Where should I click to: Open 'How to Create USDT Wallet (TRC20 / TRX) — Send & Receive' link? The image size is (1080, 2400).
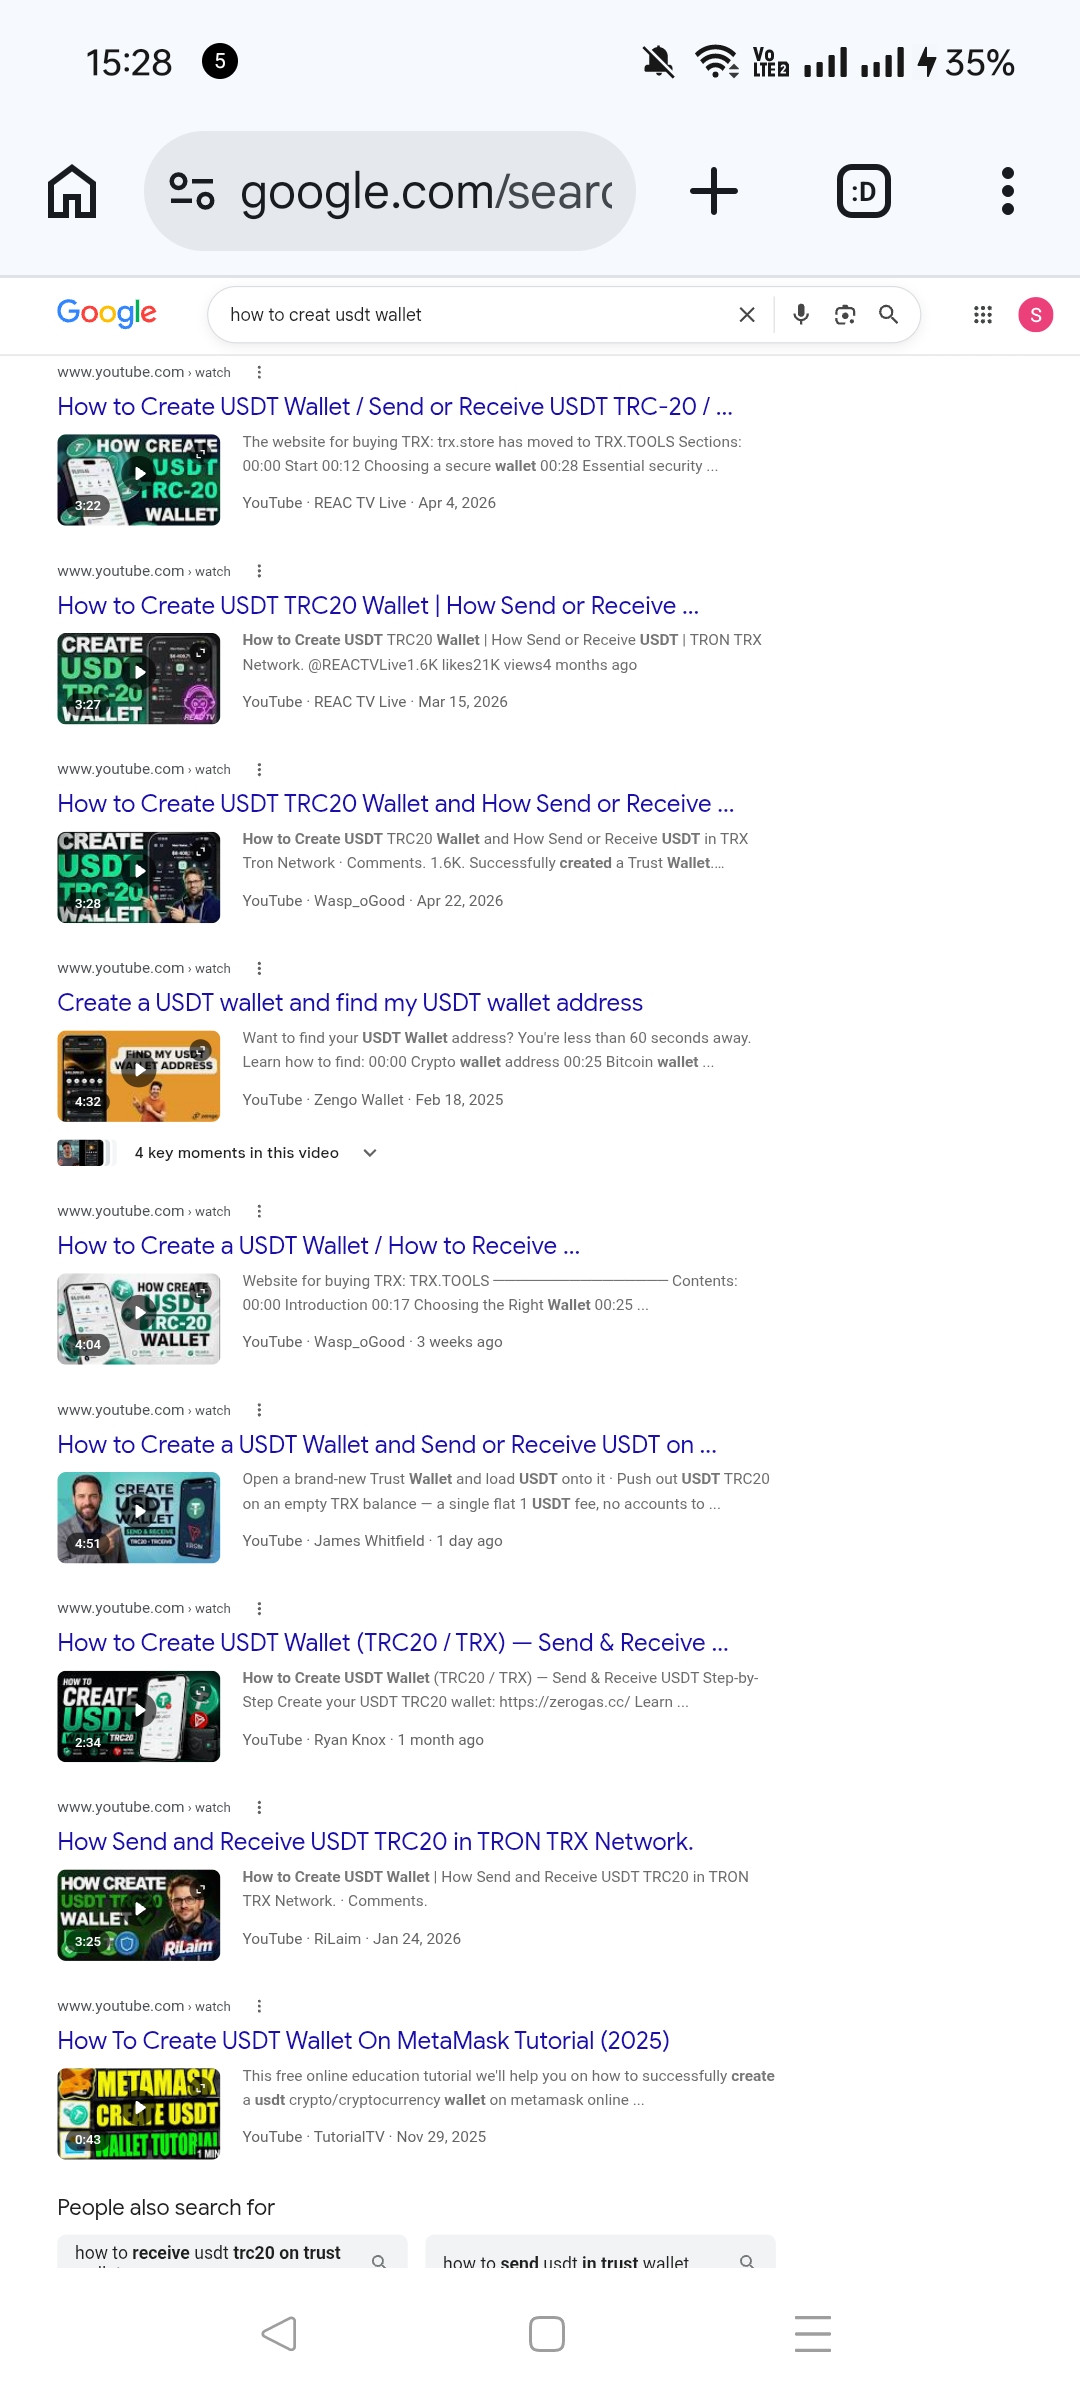coord(393,1643)
